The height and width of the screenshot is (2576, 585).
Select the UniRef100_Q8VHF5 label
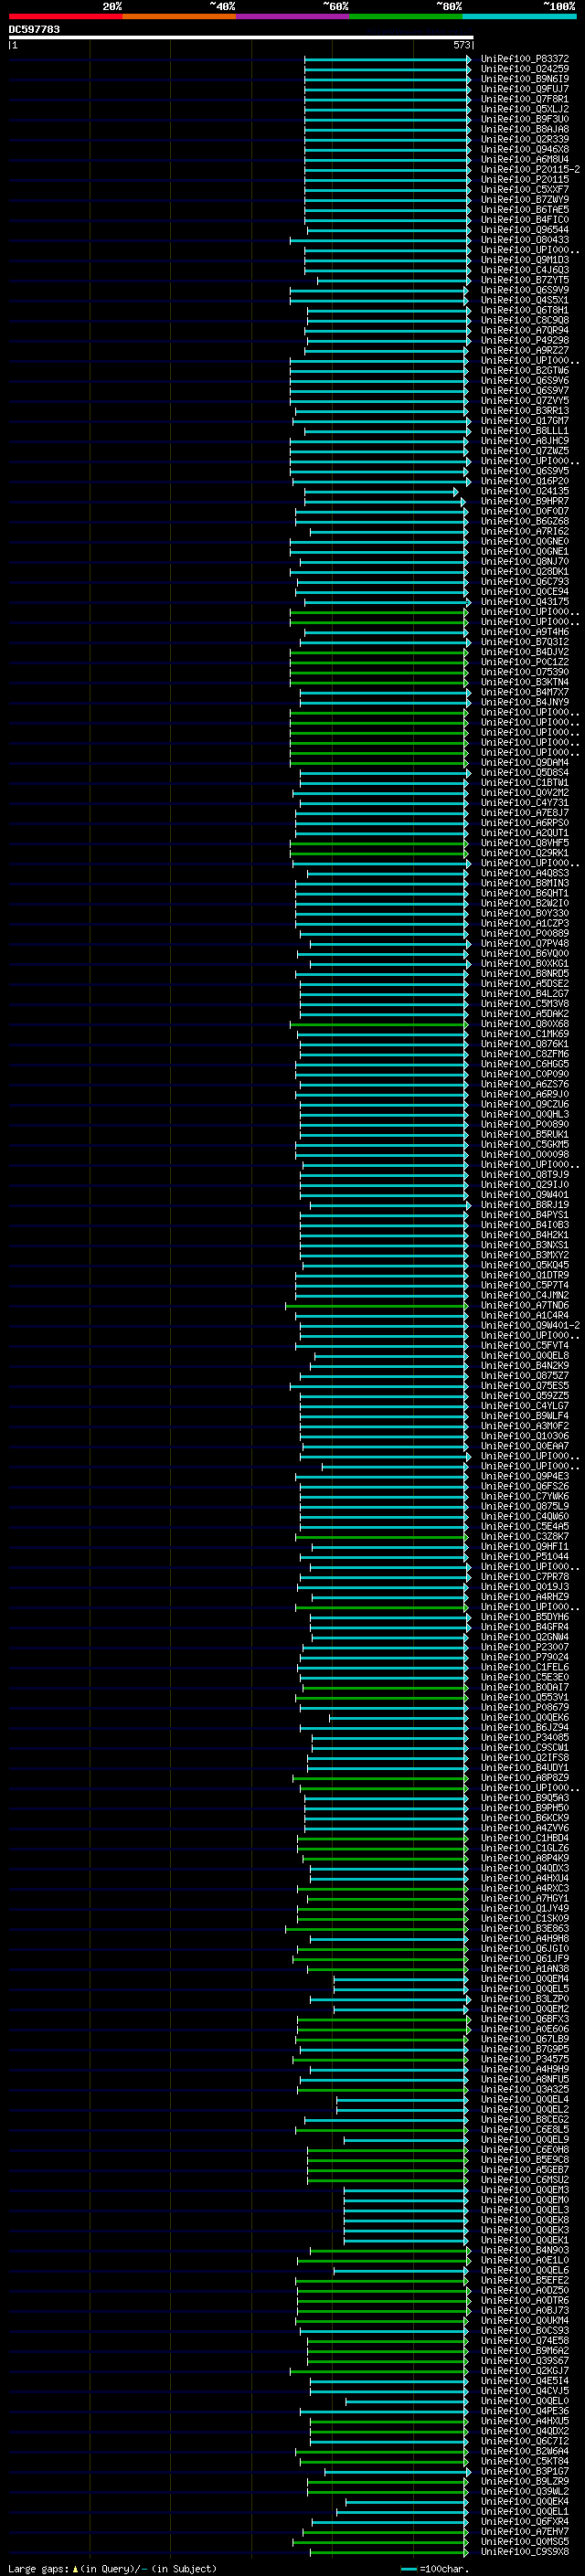pos(525,843)
